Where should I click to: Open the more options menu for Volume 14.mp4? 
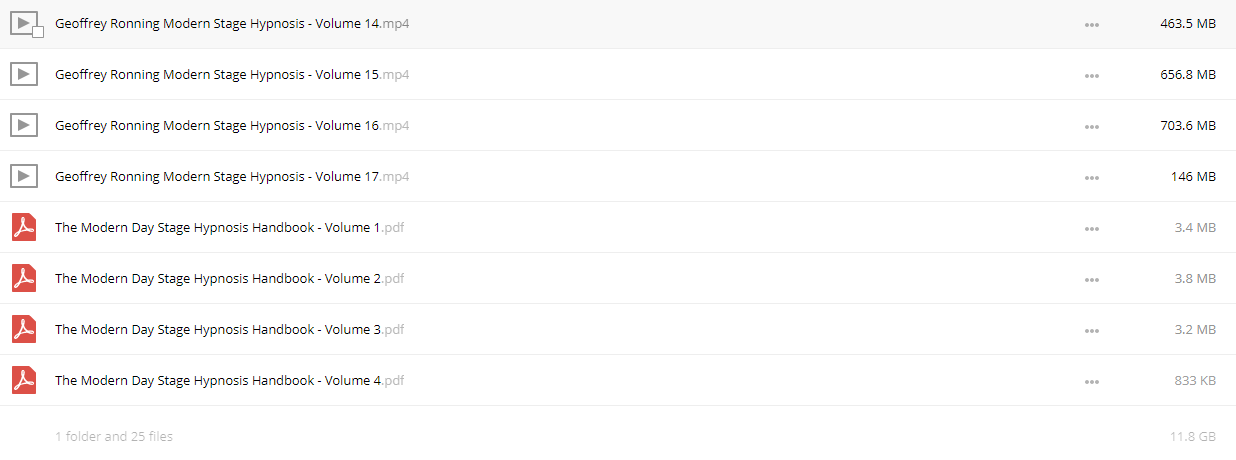pos(1092,24)
